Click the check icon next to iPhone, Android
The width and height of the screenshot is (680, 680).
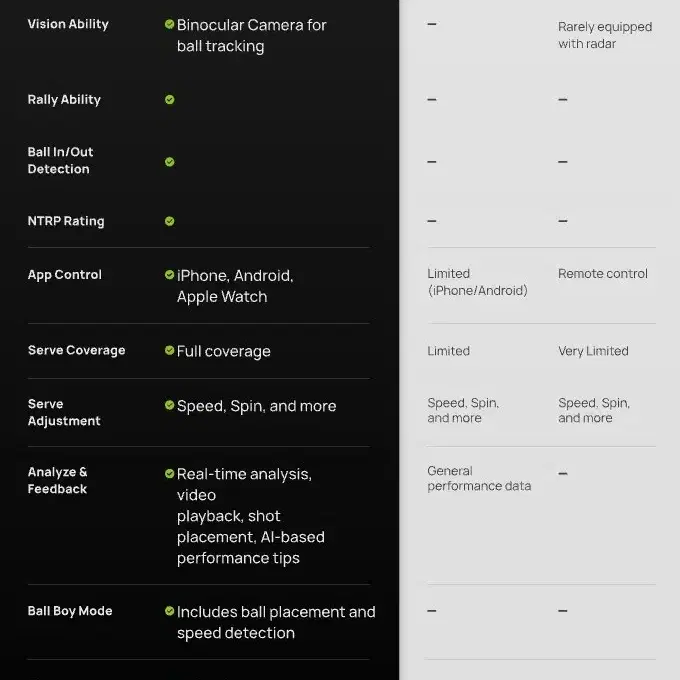coord(170,275)
